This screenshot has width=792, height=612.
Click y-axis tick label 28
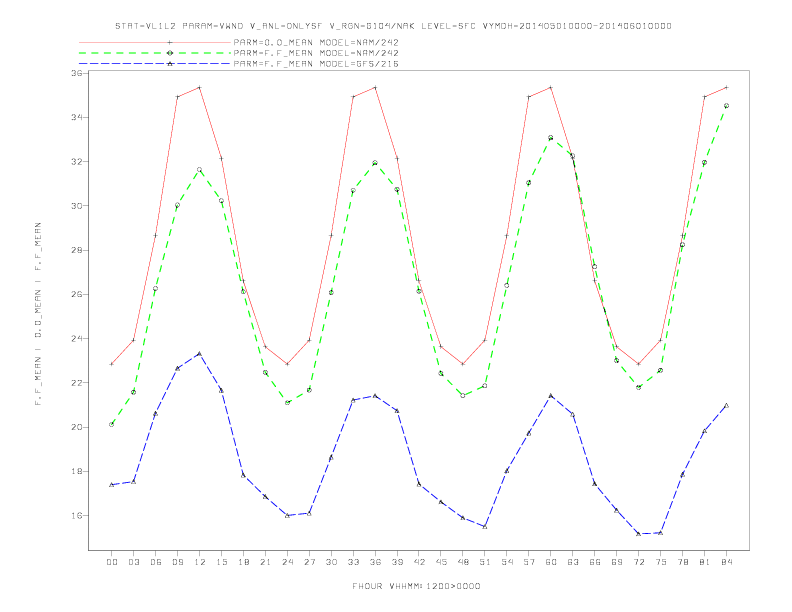click(76, 250)
